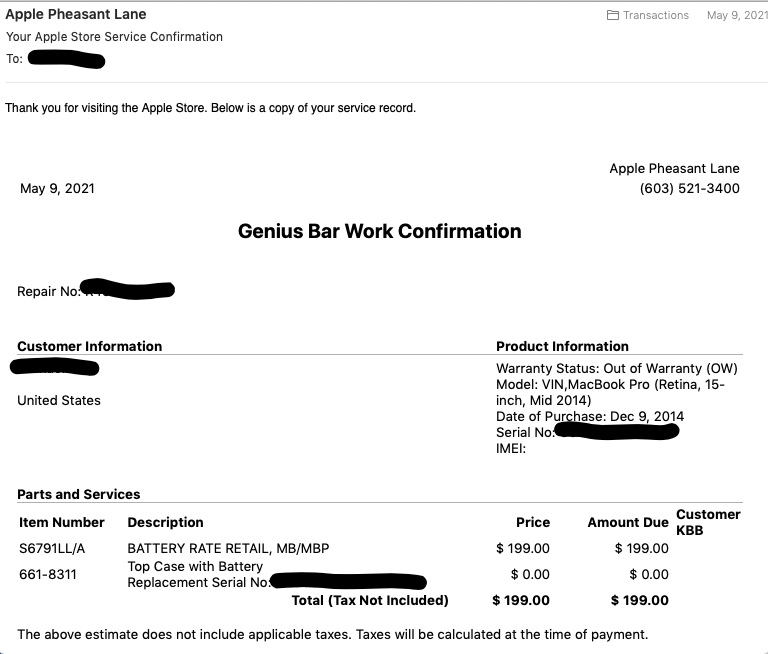This screenshot has height=654, width=768.
Task: Click the Thank you for visiting sentence
Action: coord(211,108)
